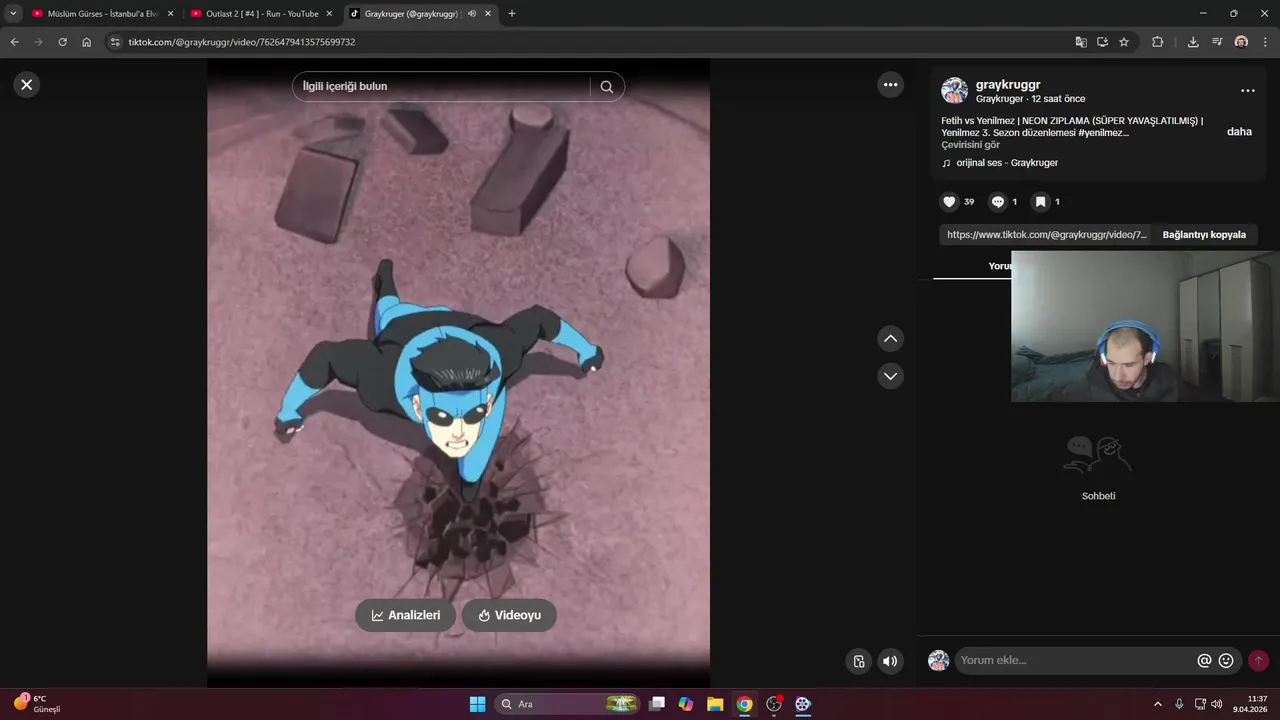Image resolution: width=1280 pixels, height=720 pixels.
Task: Focus the 'Yorum ekle...' comment field
Action: [x=1075, y=660]
